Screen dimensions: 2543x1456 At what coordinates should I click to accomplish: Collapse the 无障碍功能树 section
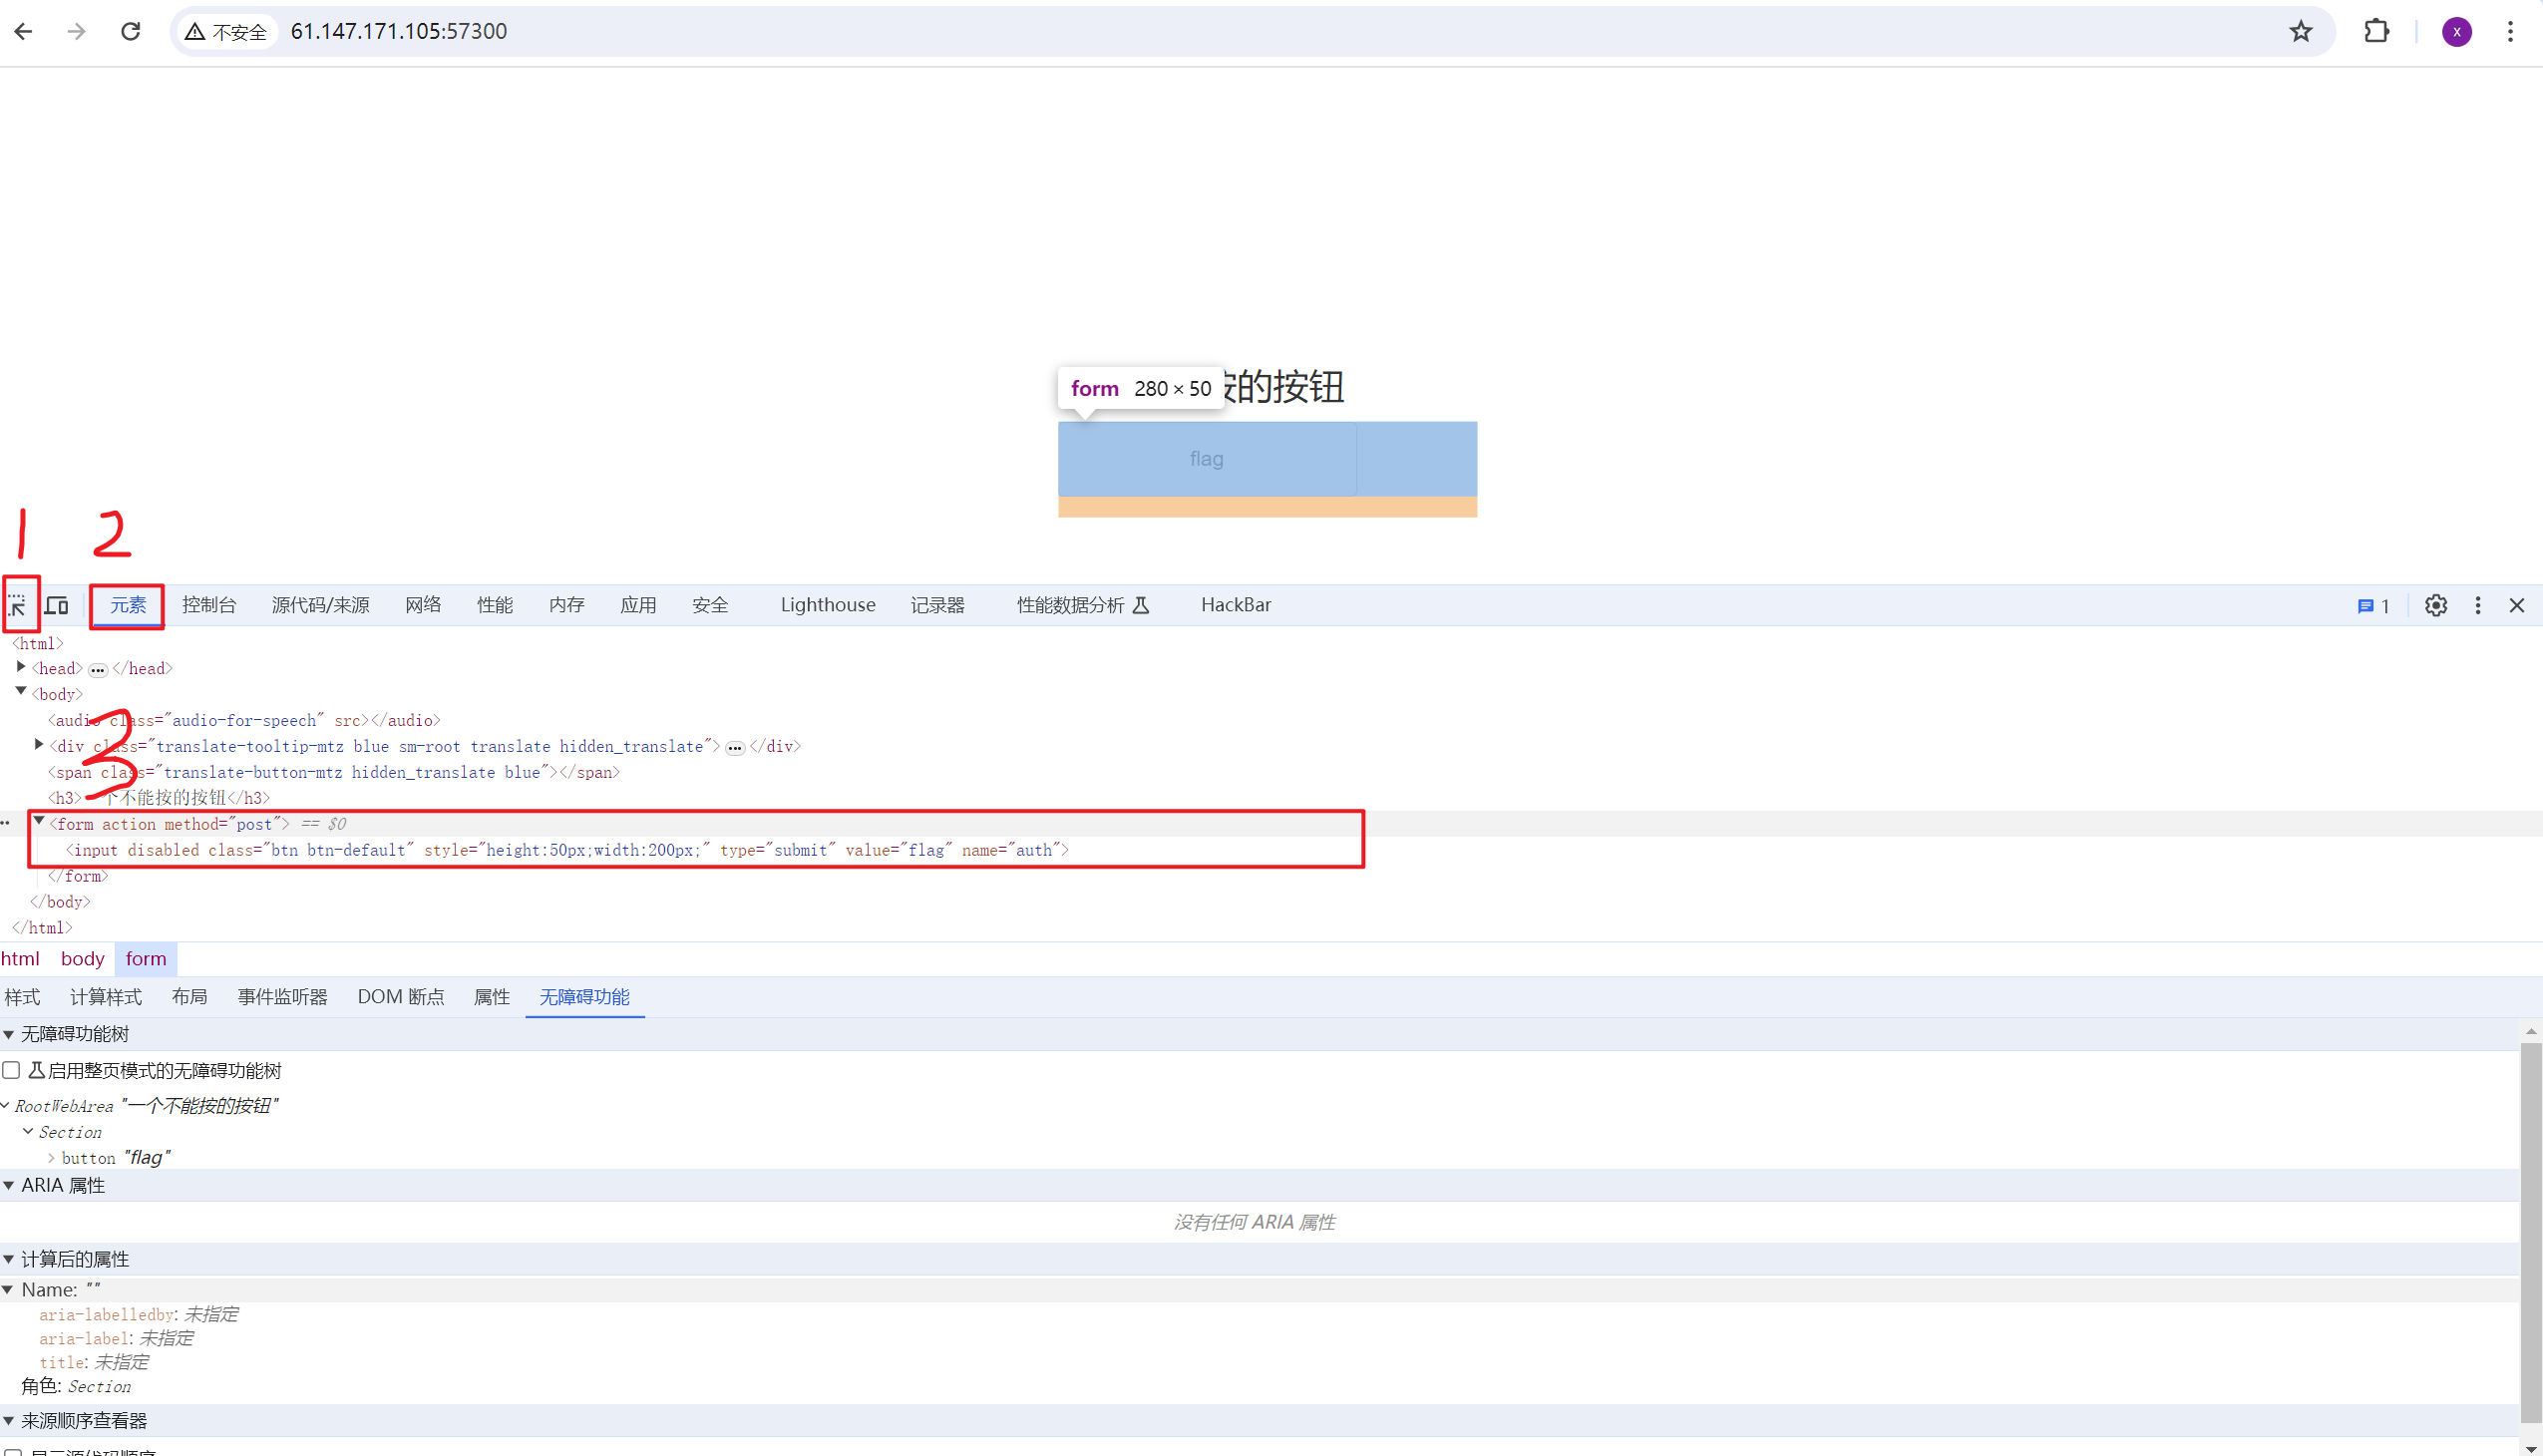pos(9,1034)
